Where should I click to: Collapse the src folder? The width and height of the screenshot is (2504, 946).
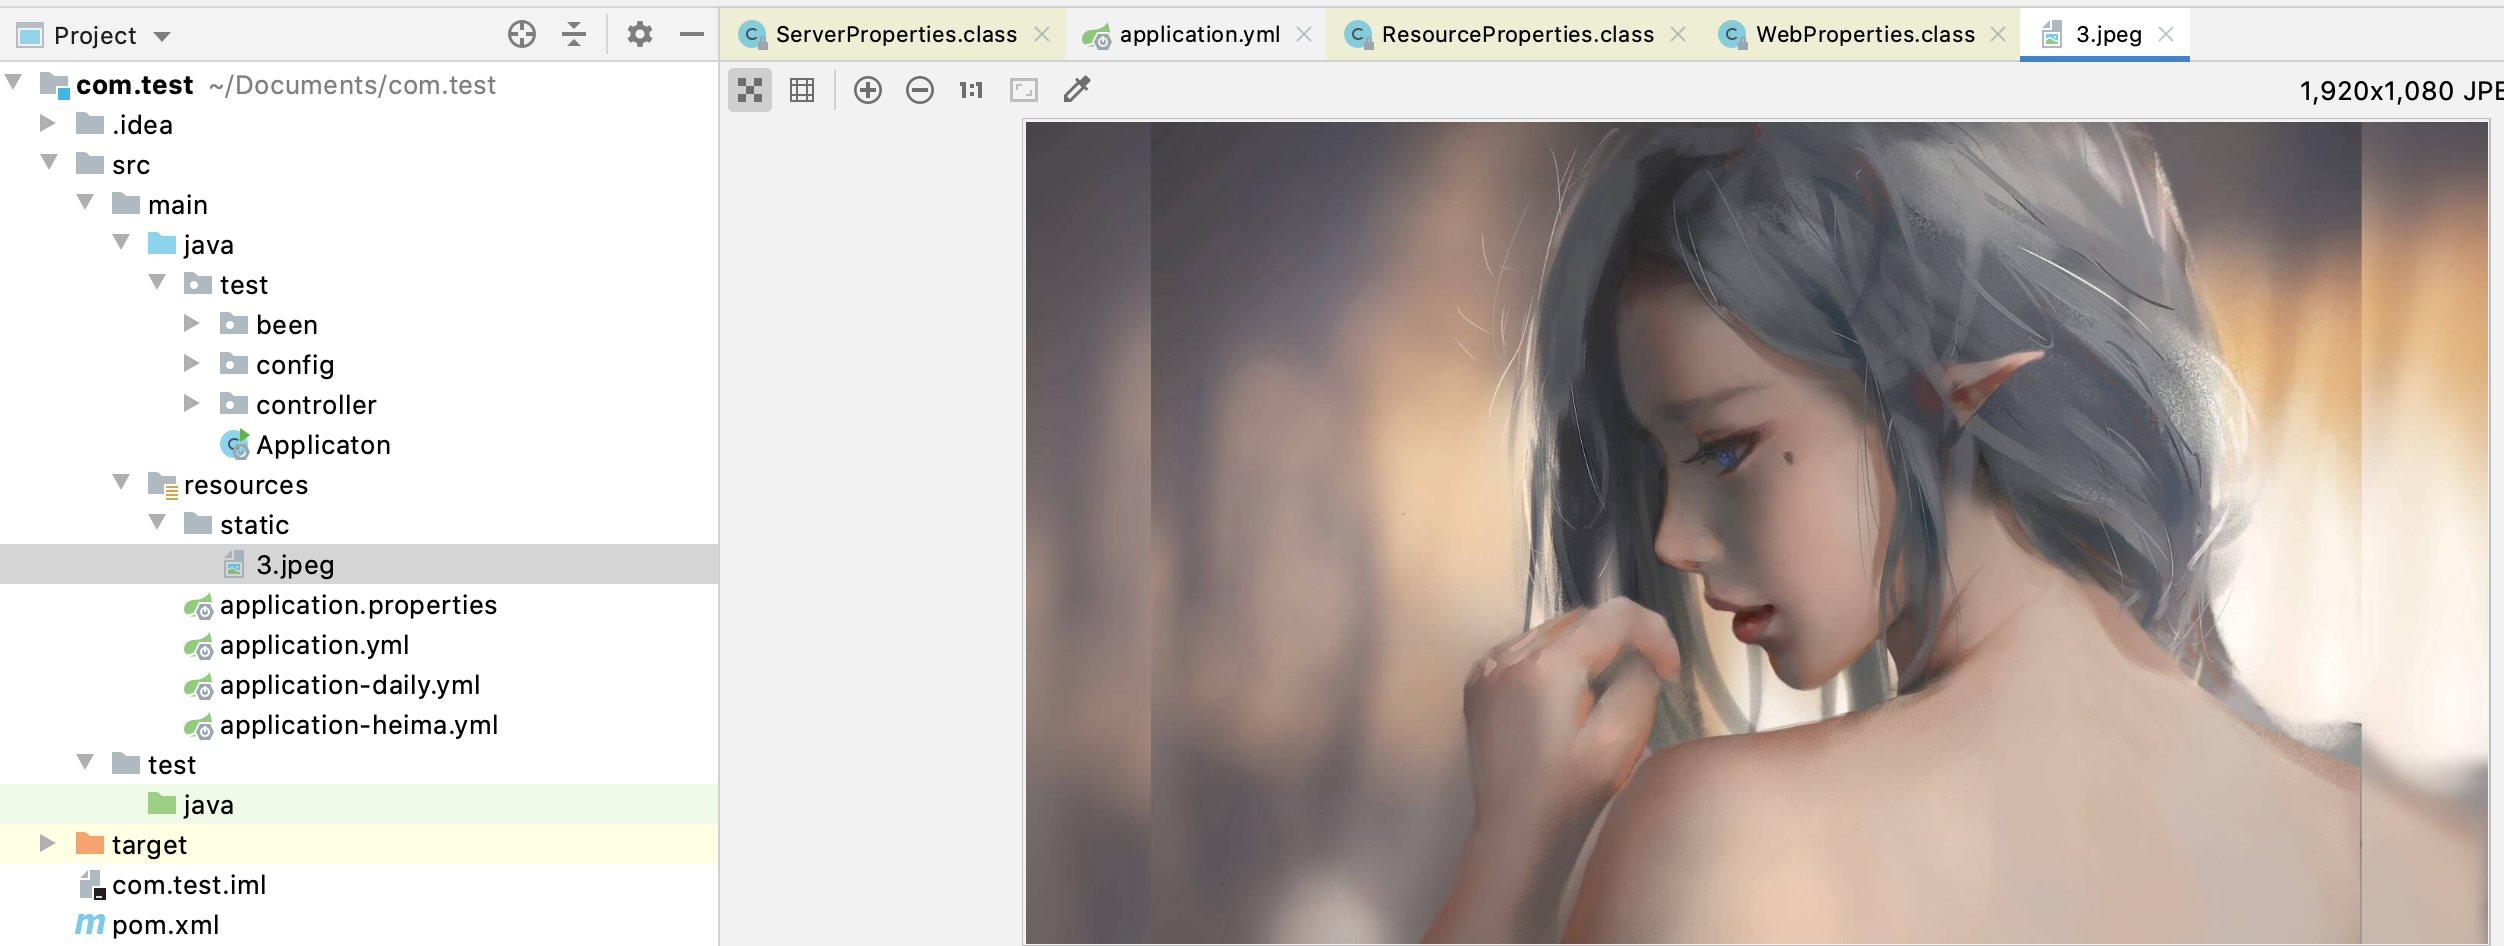49,162
